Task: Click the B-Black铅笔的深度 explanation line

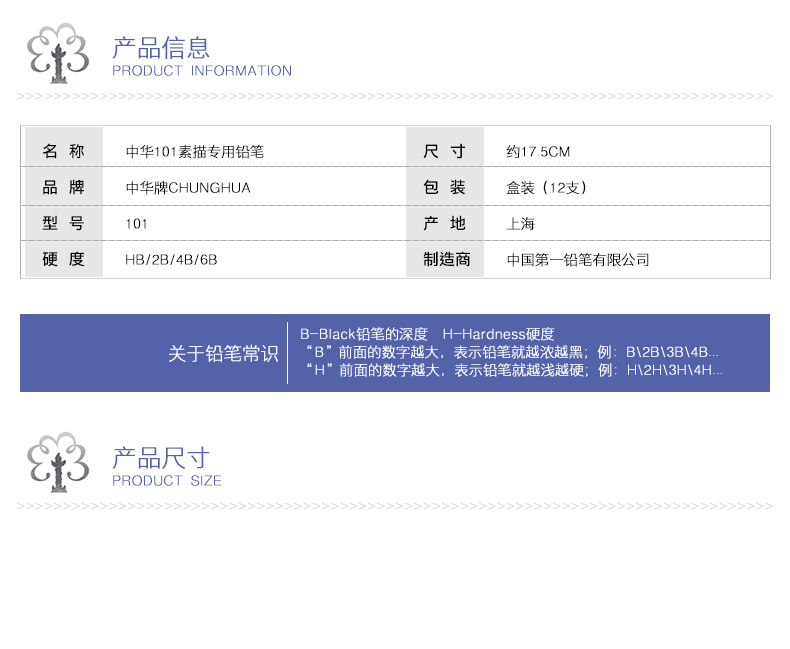Action: click(x=364, y=334)
